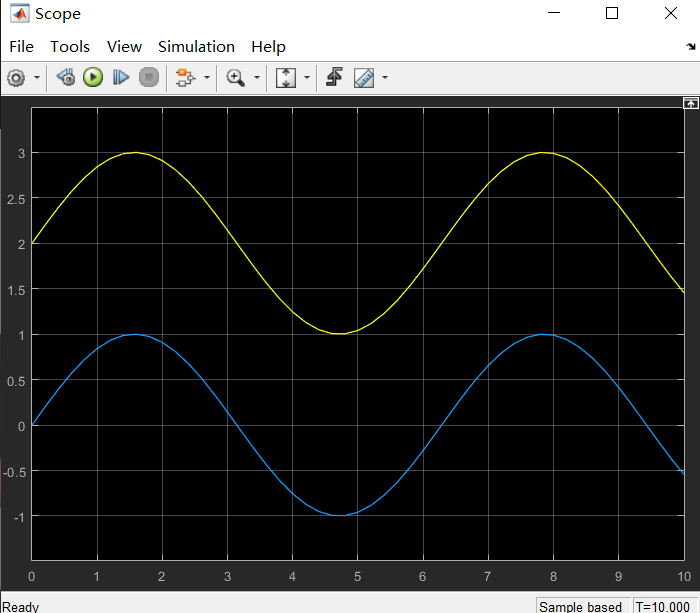Open the Cursor Measurements ruler icon
Viewport: 700px width, 613px height.
pyautogui.click(x=364, y=78)
